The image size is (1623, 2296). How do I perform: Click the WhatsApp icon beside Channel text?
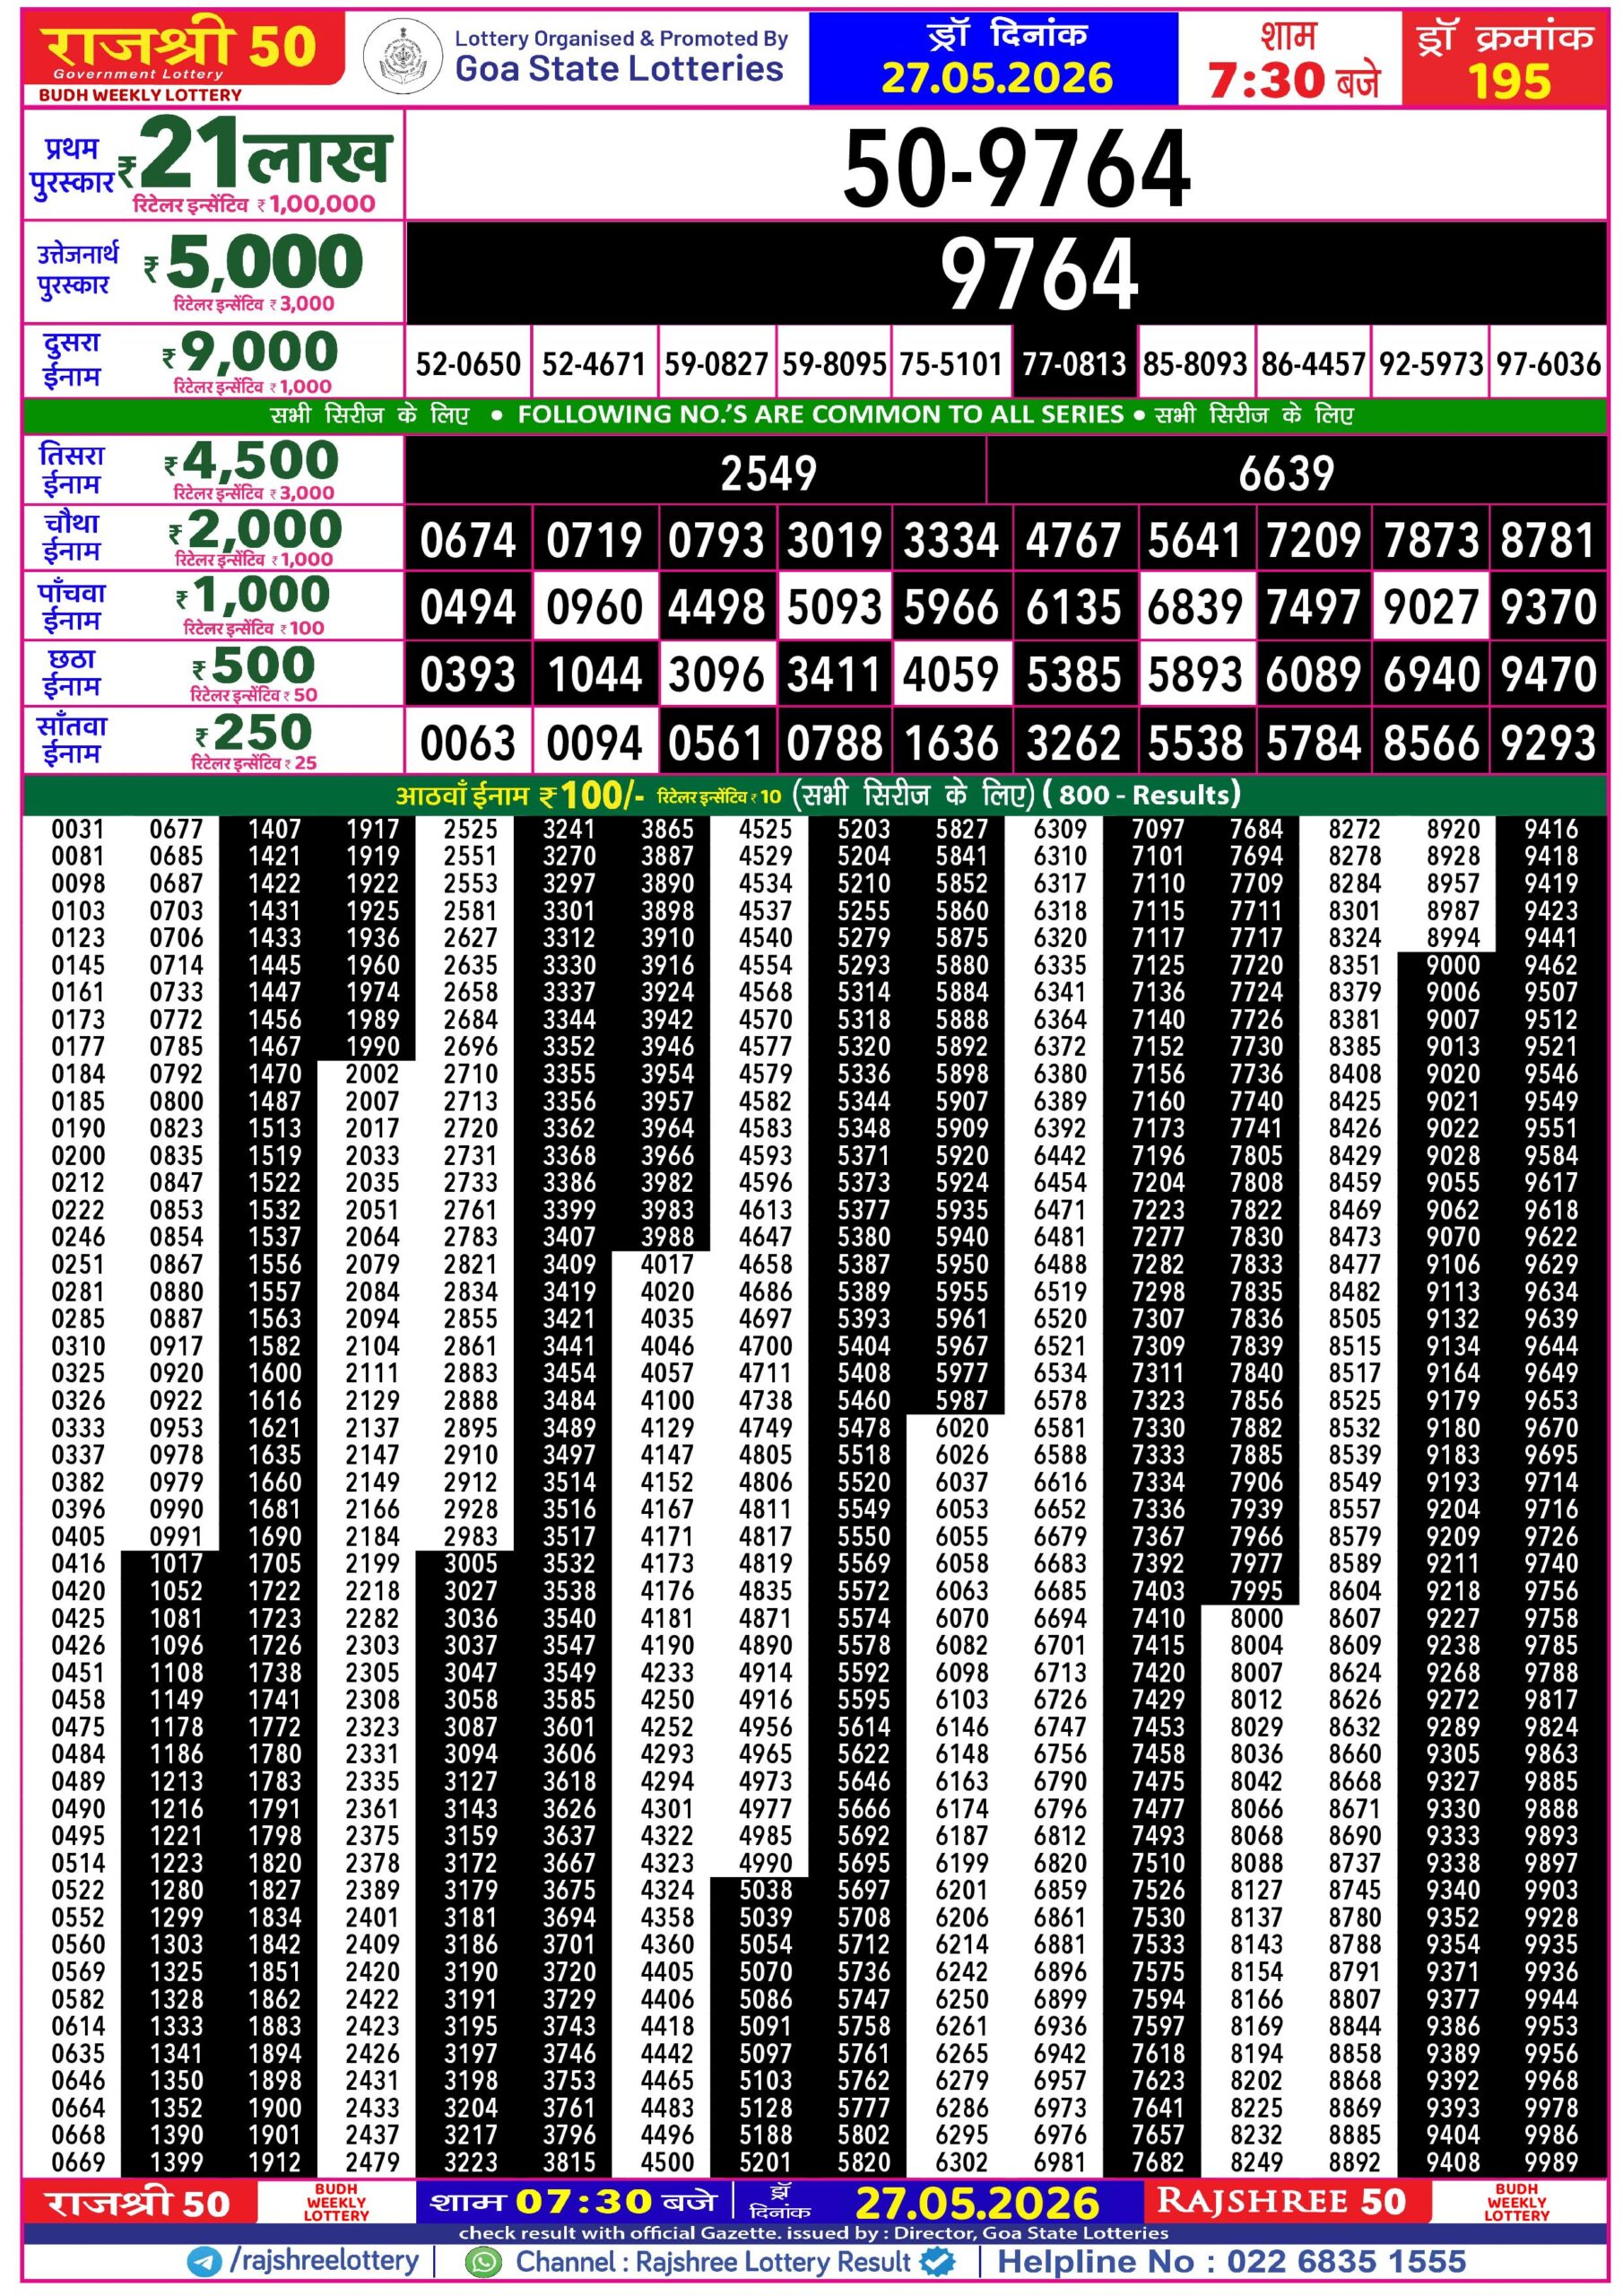pyautogui.click(x=484, y=2262)
